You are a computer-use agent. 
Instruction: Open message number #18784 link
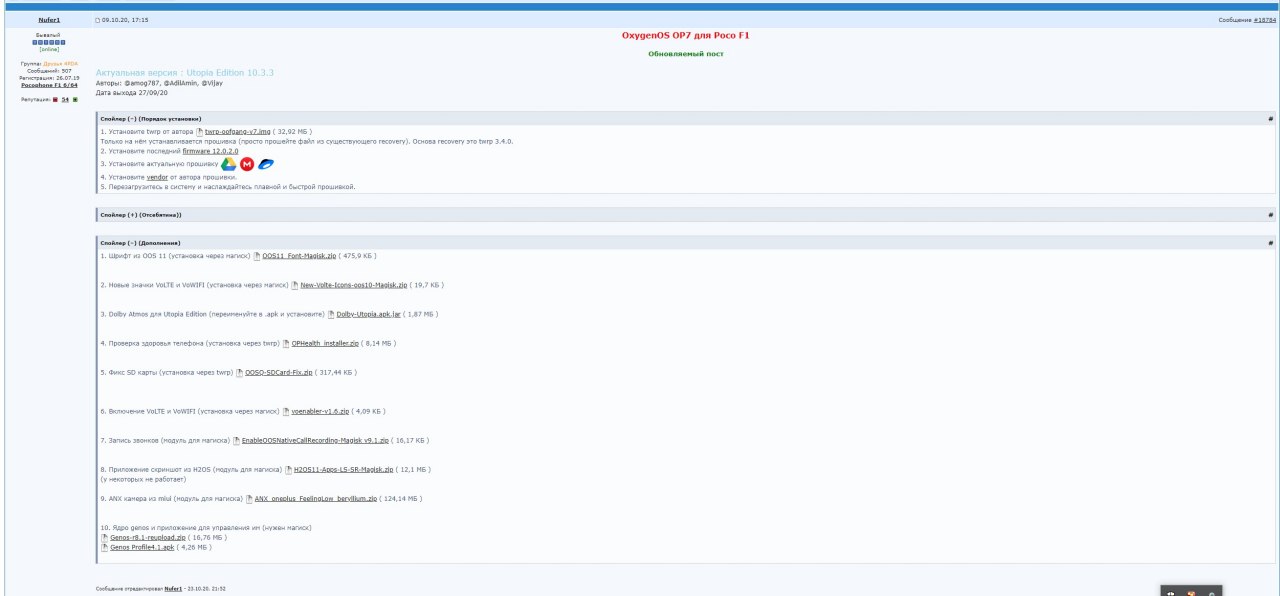point(1263,20)
